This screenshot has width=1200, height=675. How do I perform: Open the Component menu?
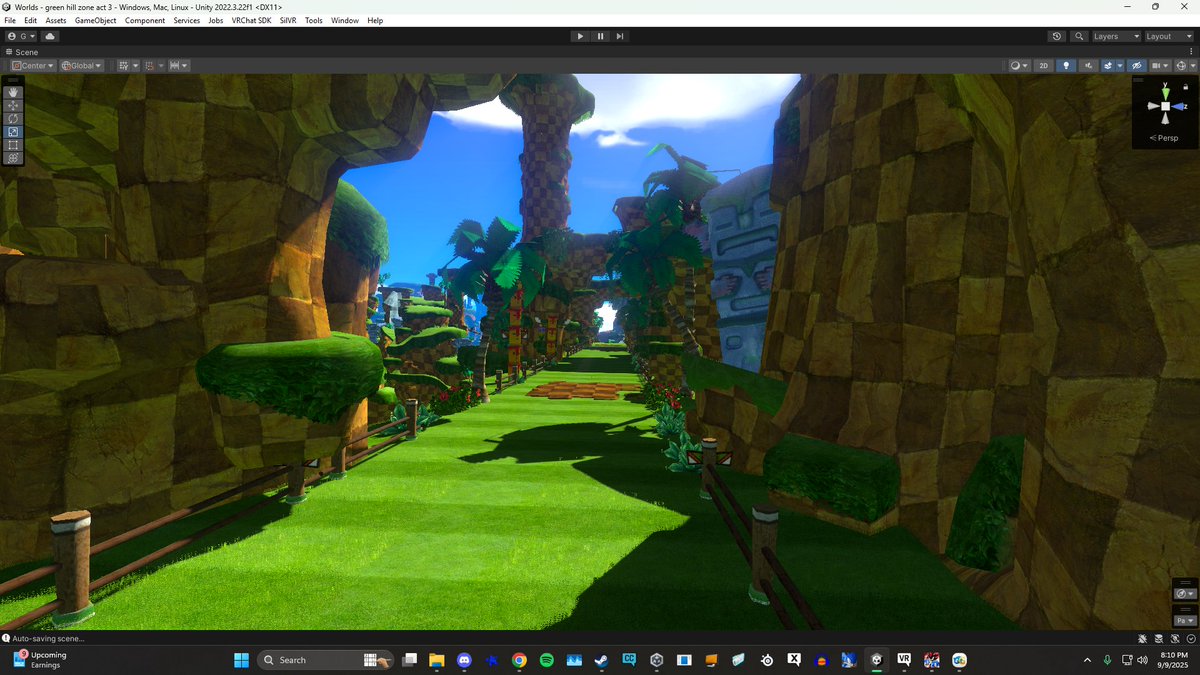pyautogui.click(x=145, y=20)
